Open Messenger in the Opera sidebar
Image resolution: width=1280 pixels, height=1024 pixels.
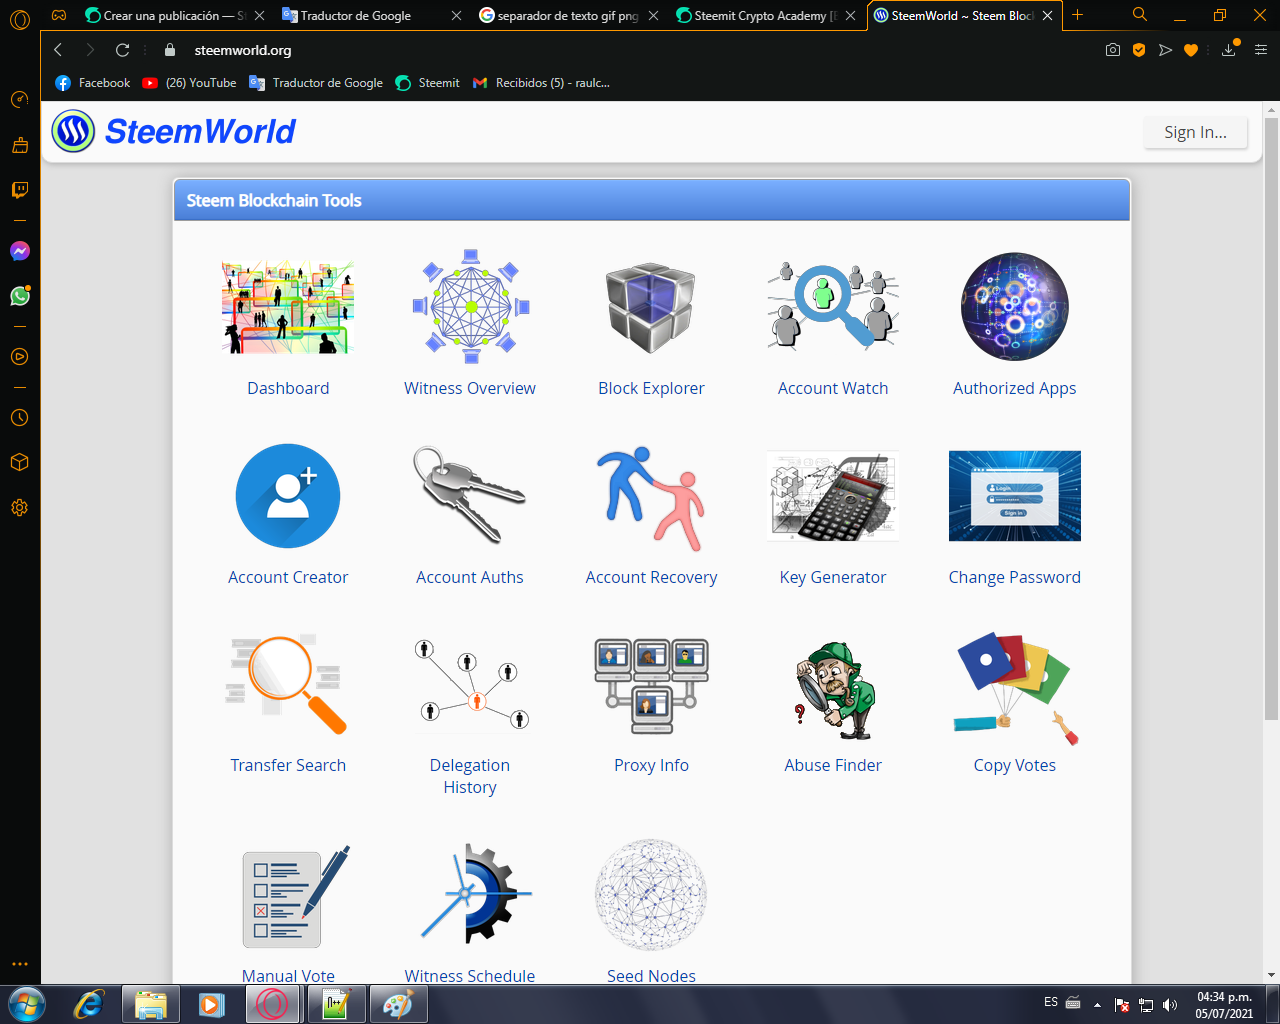click(x=20, y=251)
